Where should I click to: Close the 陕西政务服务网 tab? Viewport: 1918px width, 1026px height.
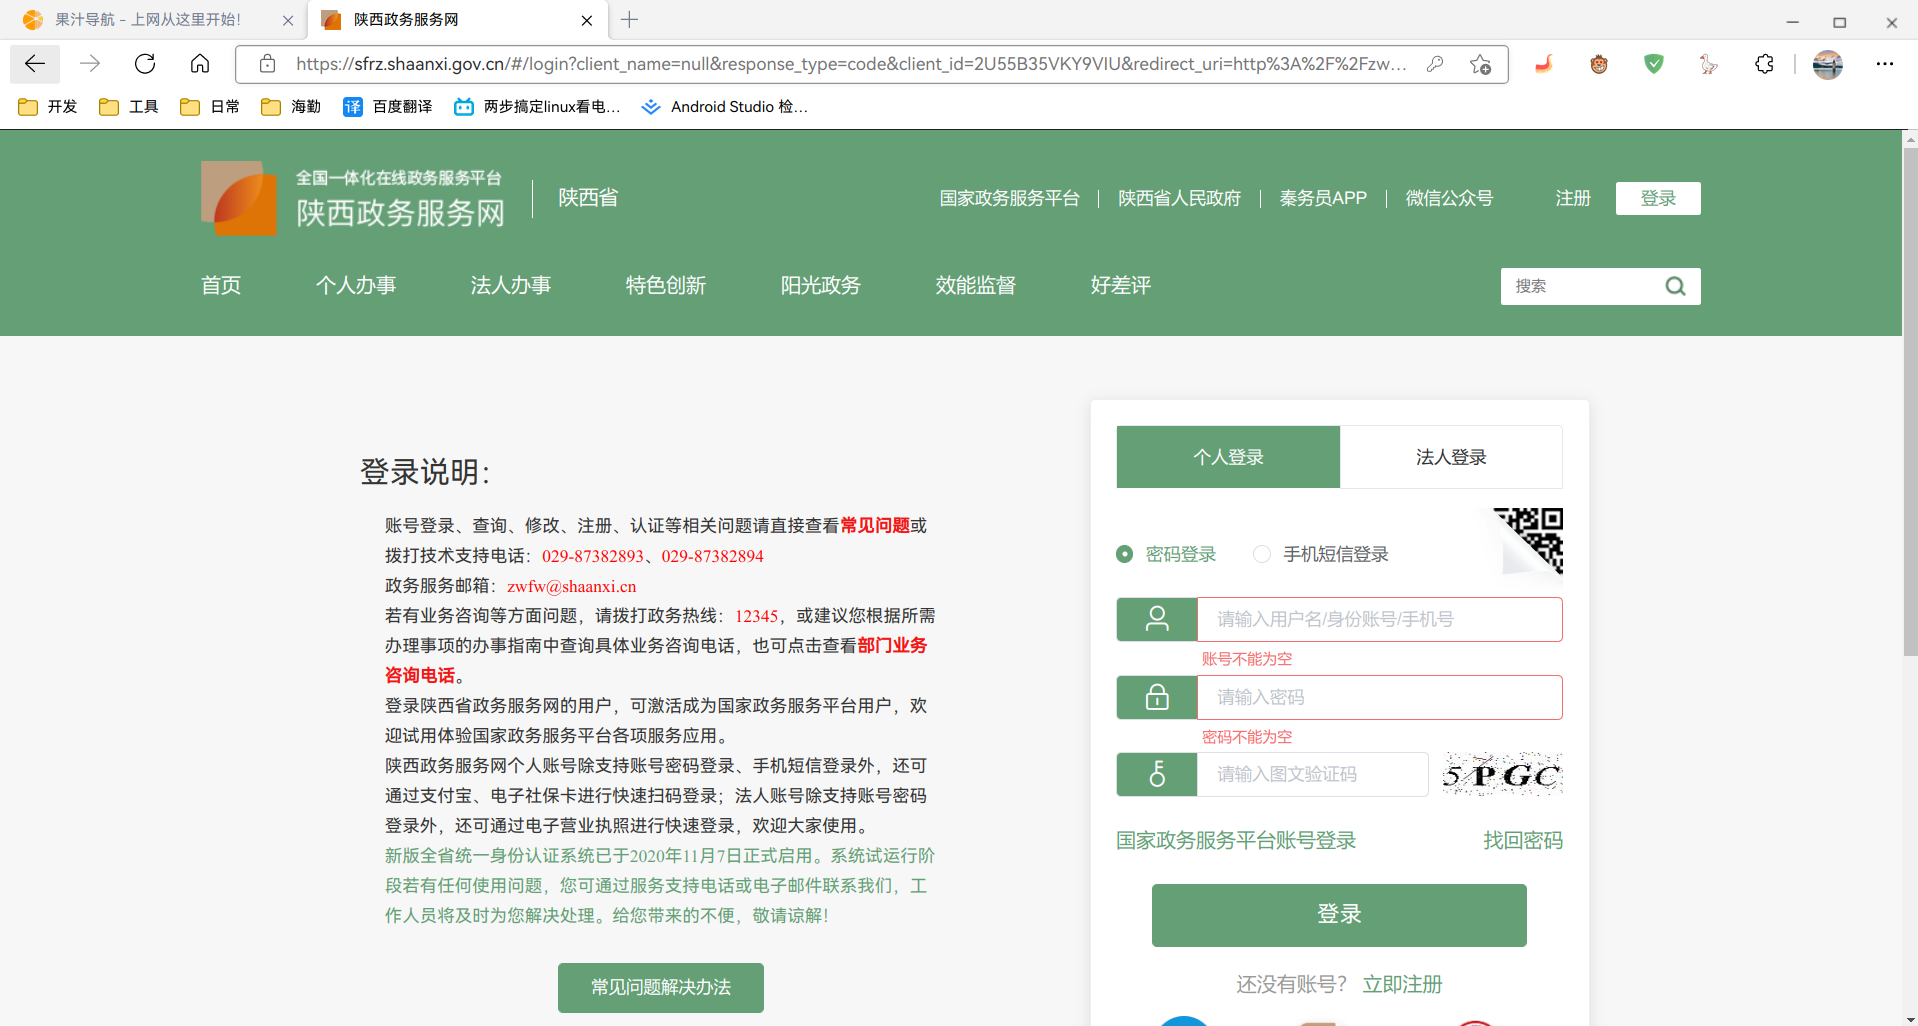click(587, 20)
